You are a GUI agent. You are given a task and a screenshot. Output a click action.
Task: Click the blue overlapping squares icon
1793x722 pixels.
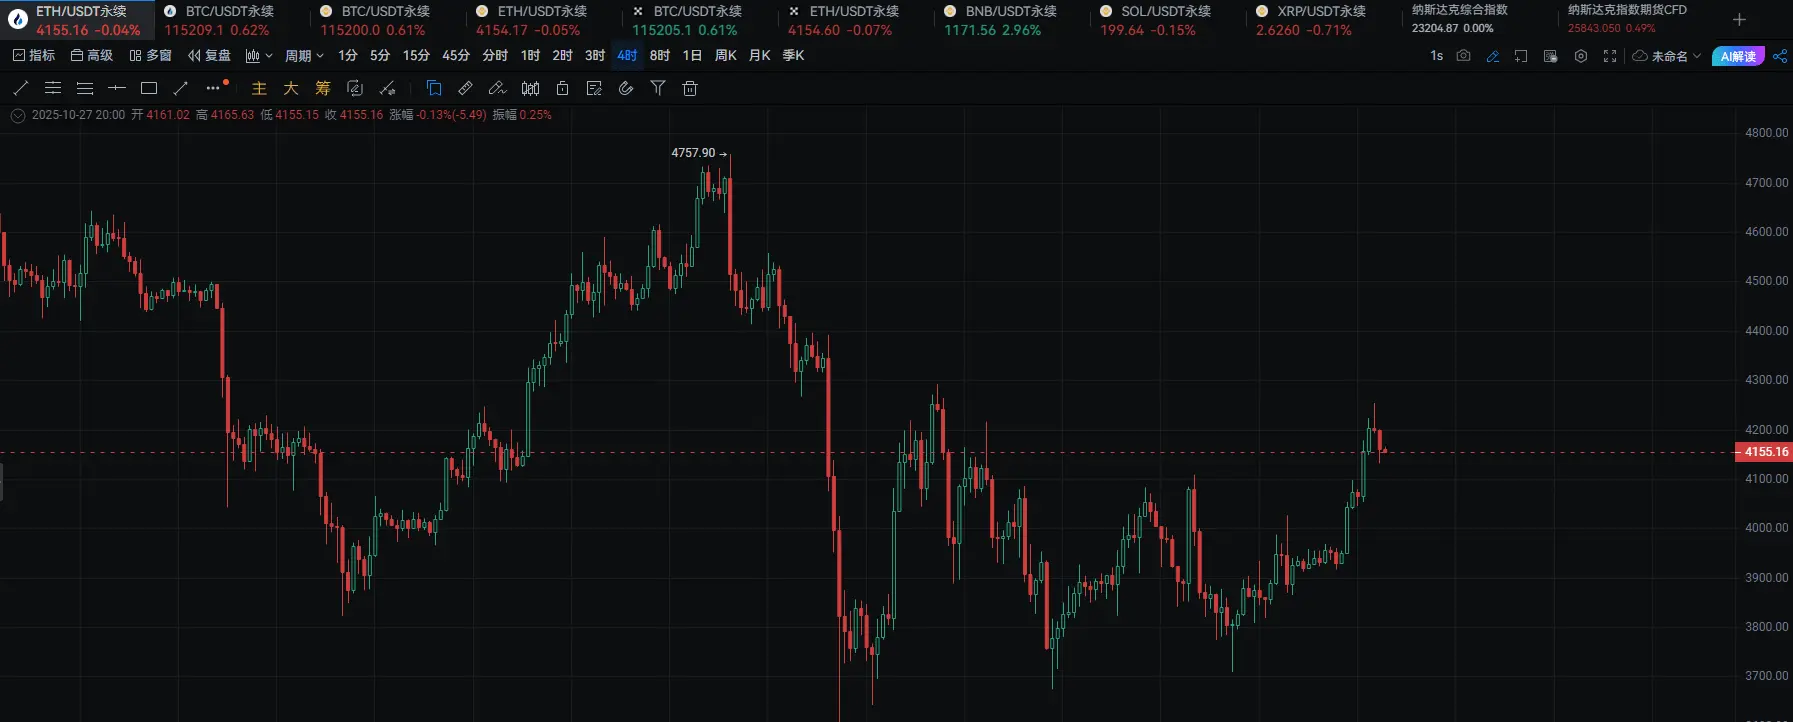pos(434,88)
